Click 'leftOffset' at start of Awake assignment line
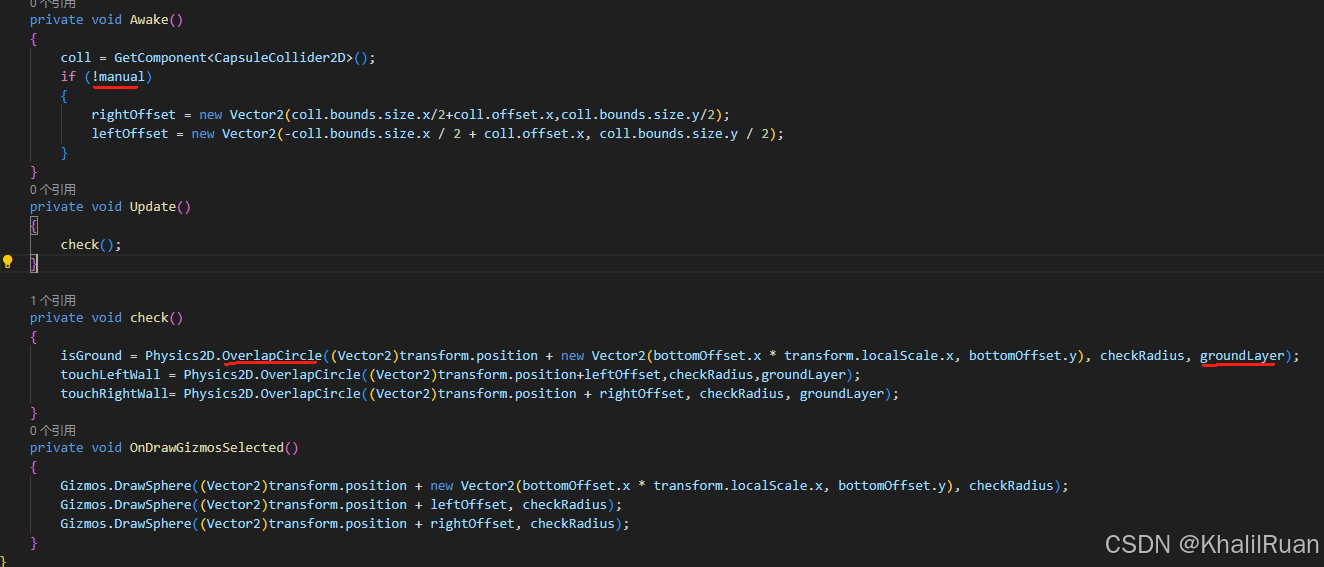 [130, 133]
